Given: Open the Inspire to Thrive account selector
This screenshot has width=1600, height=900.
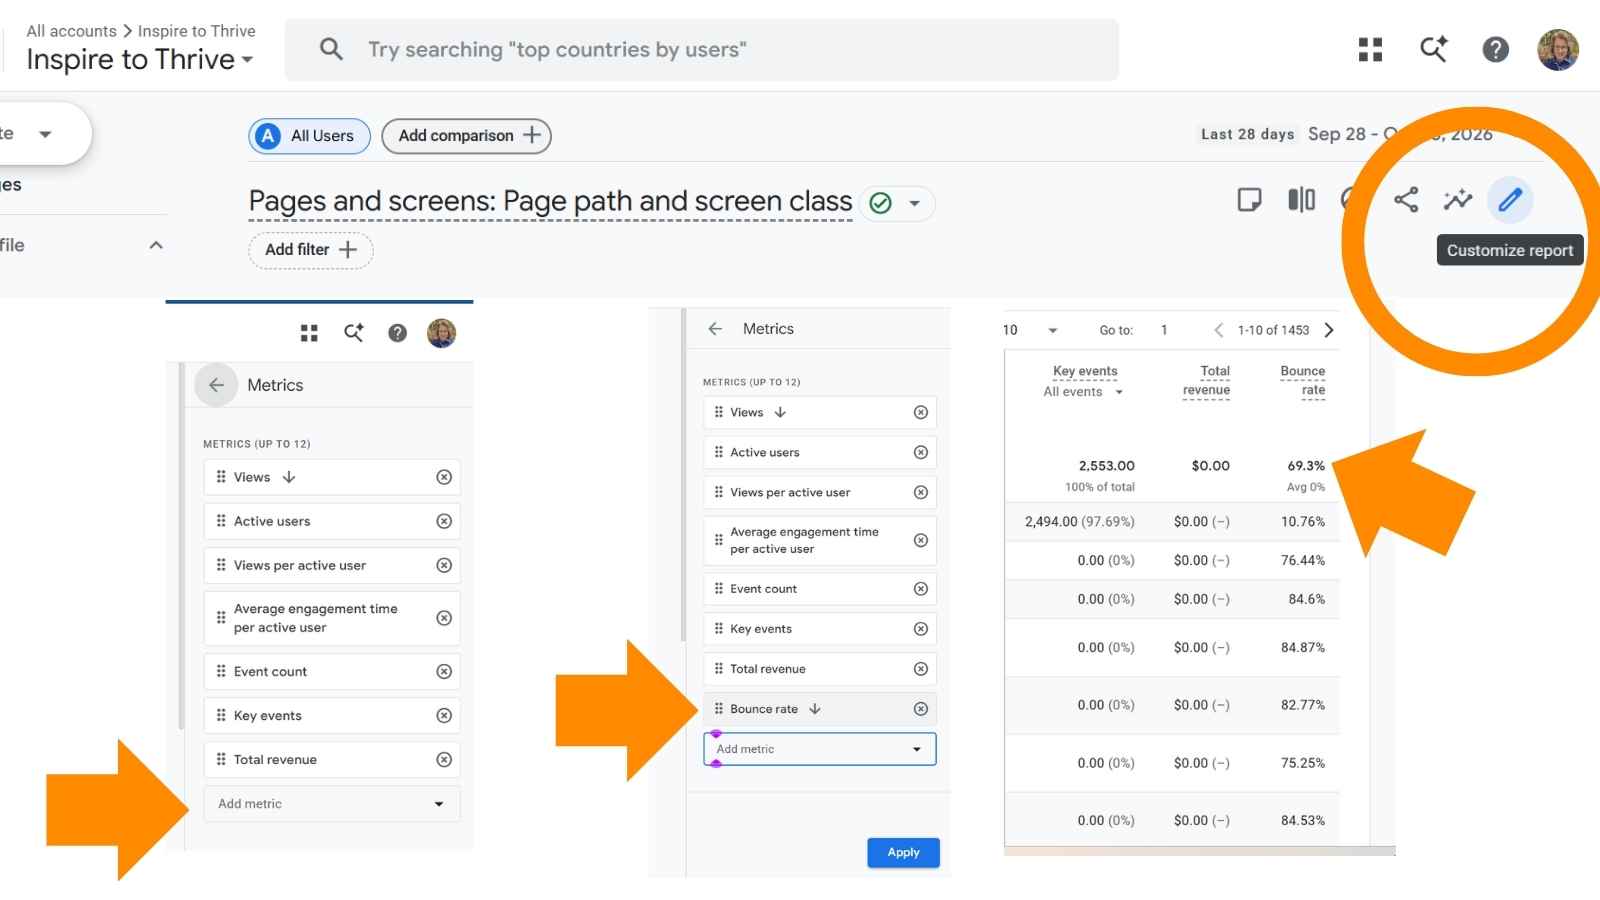Looking at the screenshot, I should pyautogui.click(x=140, y=59).
